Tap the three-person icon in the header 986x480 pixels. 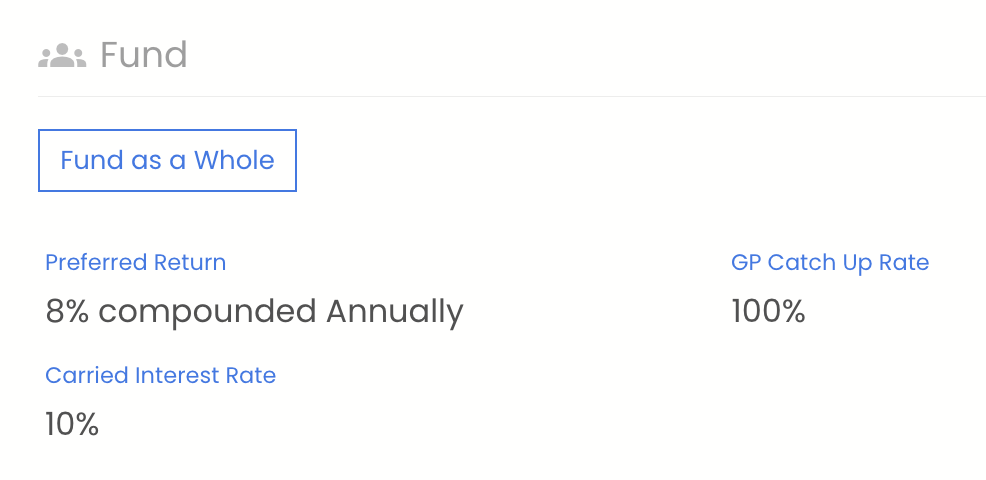62,55
